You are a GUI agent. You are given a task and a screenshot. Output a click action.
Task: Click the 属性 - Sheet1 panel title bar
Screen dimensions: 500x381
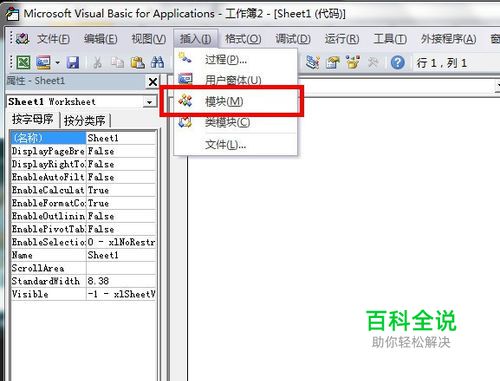[76, 81]
